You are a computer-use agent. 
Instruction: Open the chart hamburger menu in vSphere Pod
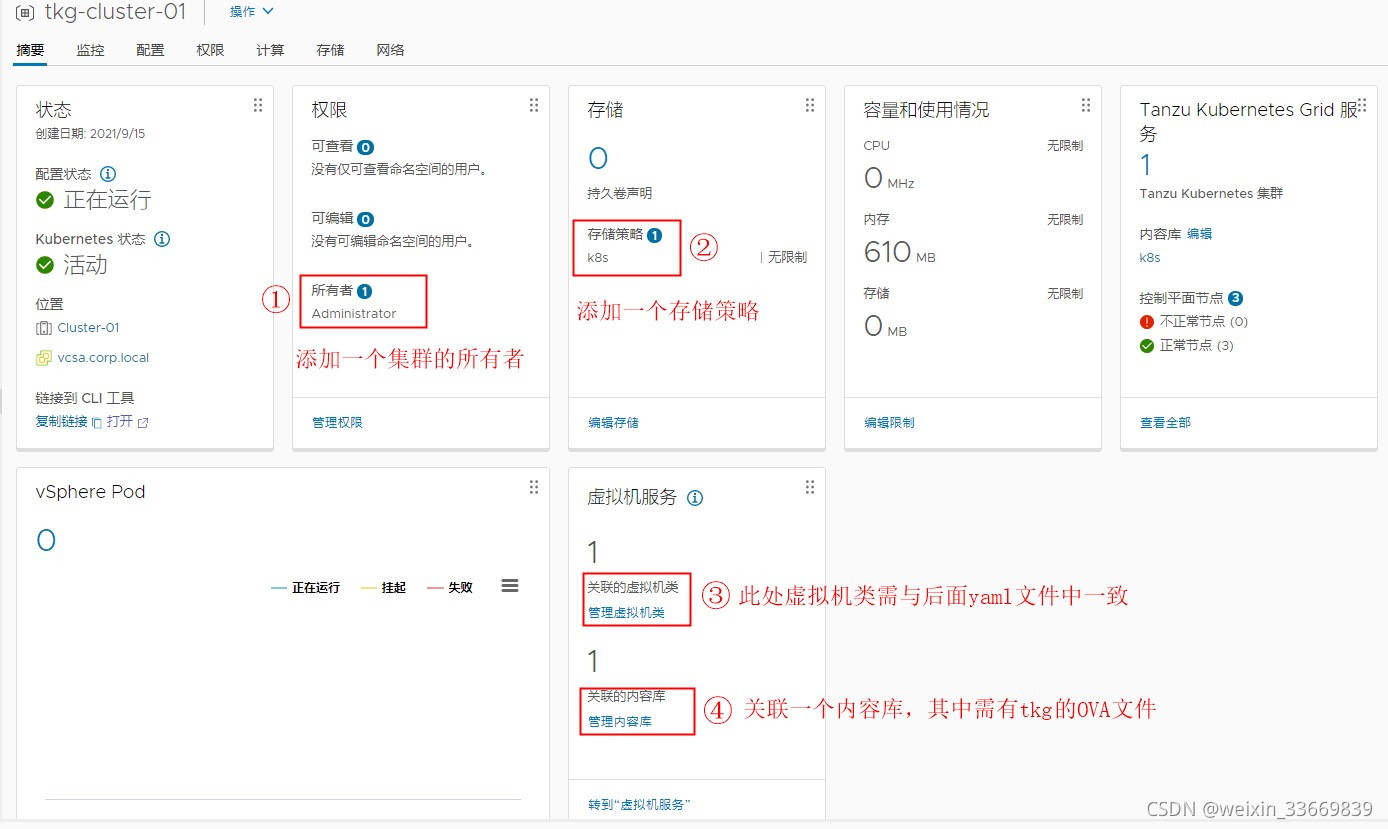click(x=510, y=586)
